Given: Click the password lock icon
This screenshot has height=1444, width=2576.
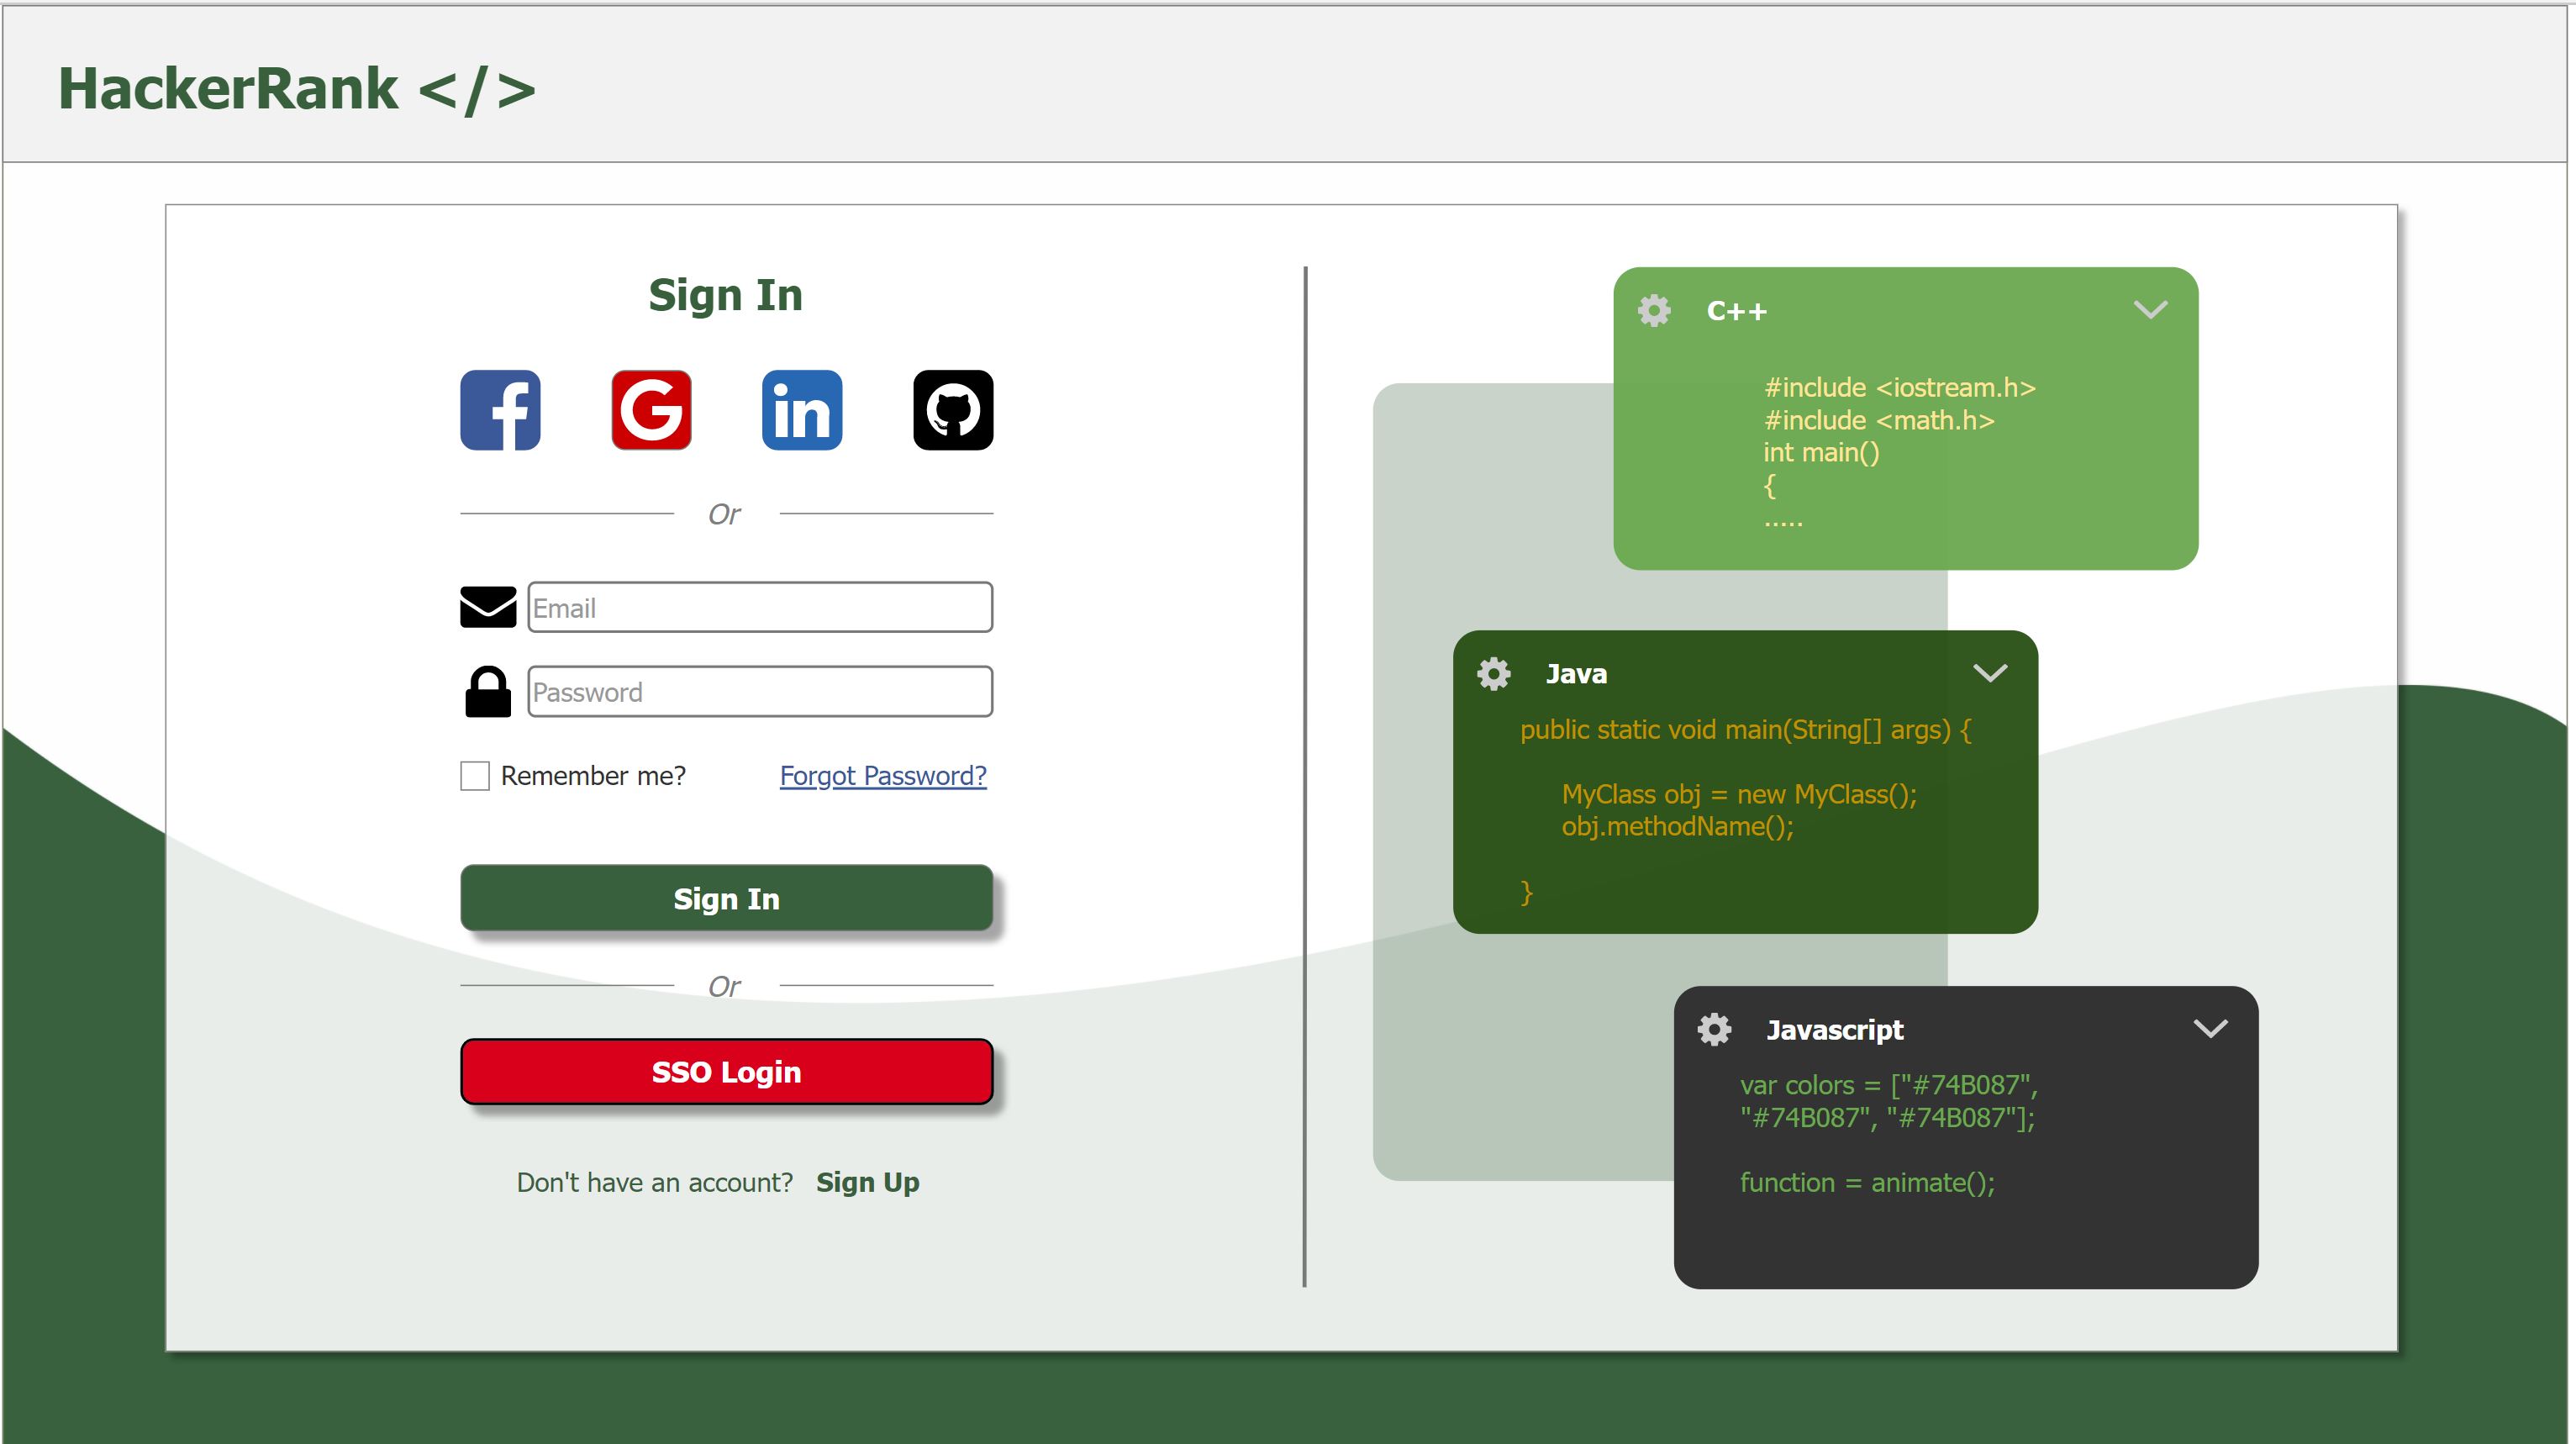Looking at the screenshot, I should point(487,690).
